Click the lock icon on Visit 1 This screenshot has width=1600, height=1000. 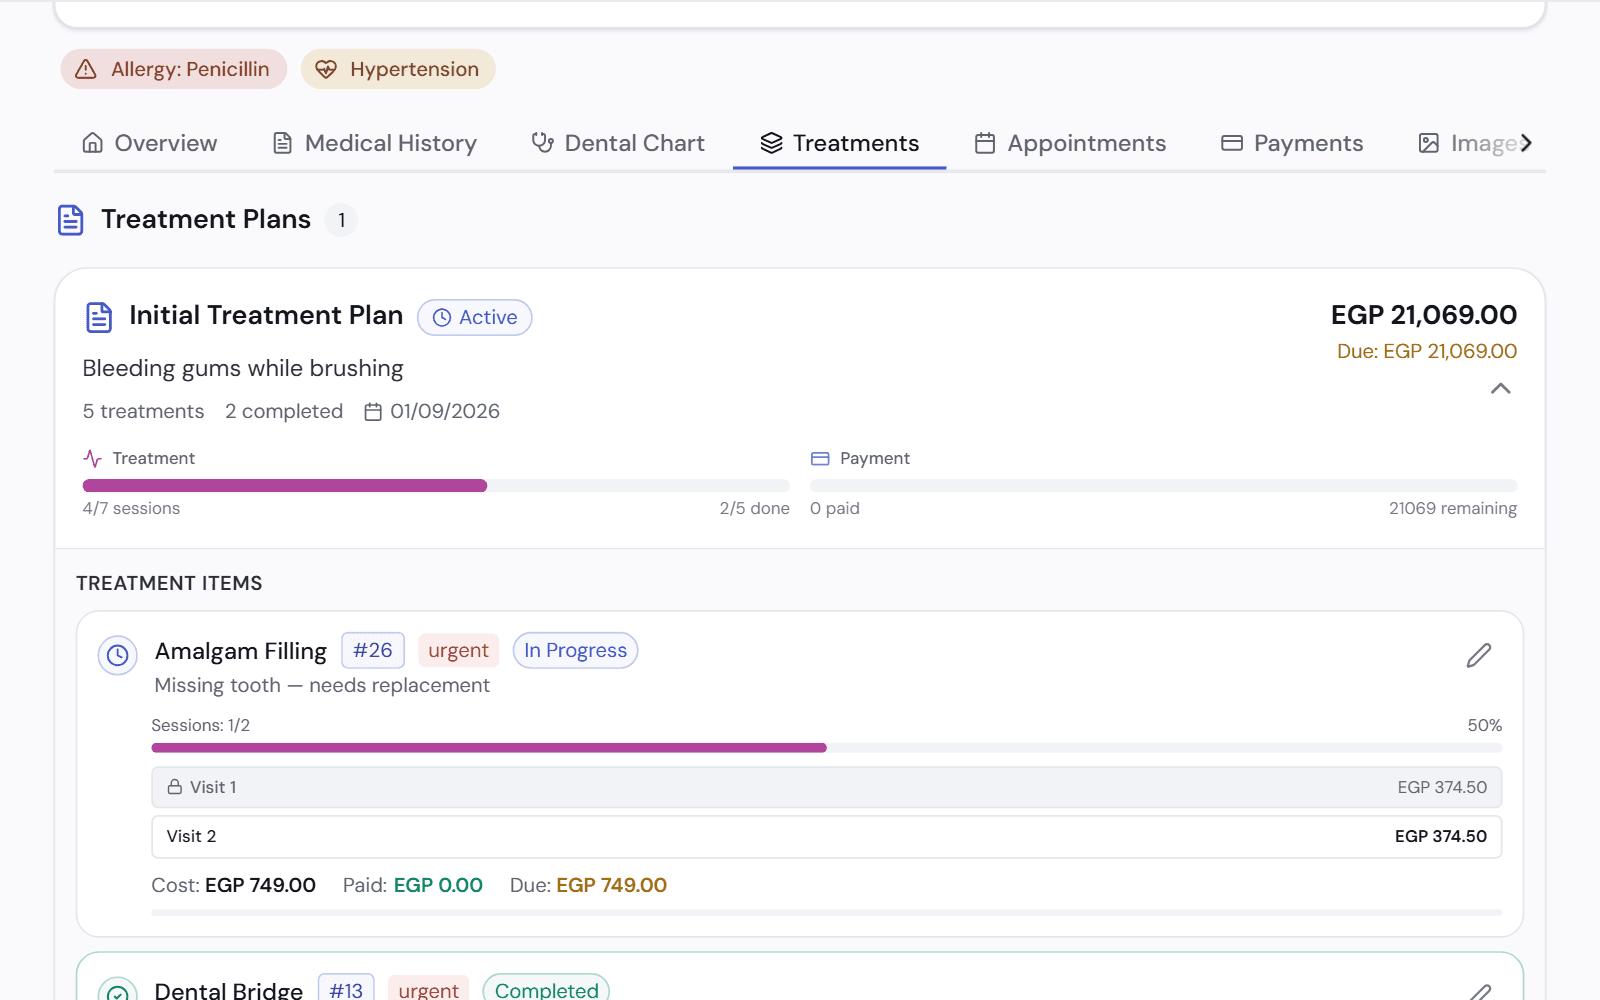(x=175, y=787)
